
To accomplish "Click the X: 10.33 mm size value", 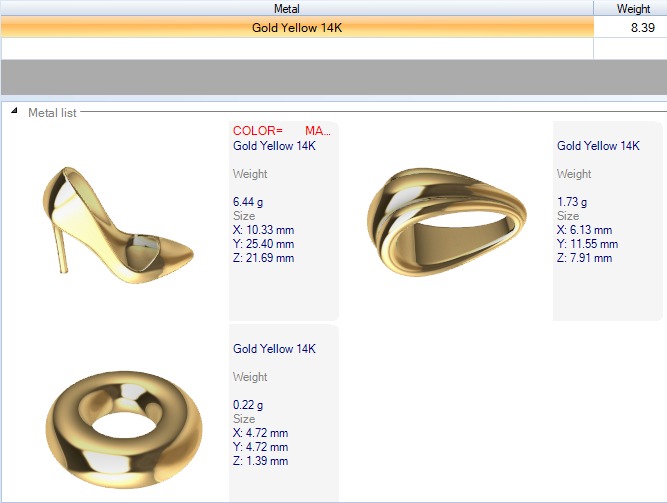I will pos(263,230).
